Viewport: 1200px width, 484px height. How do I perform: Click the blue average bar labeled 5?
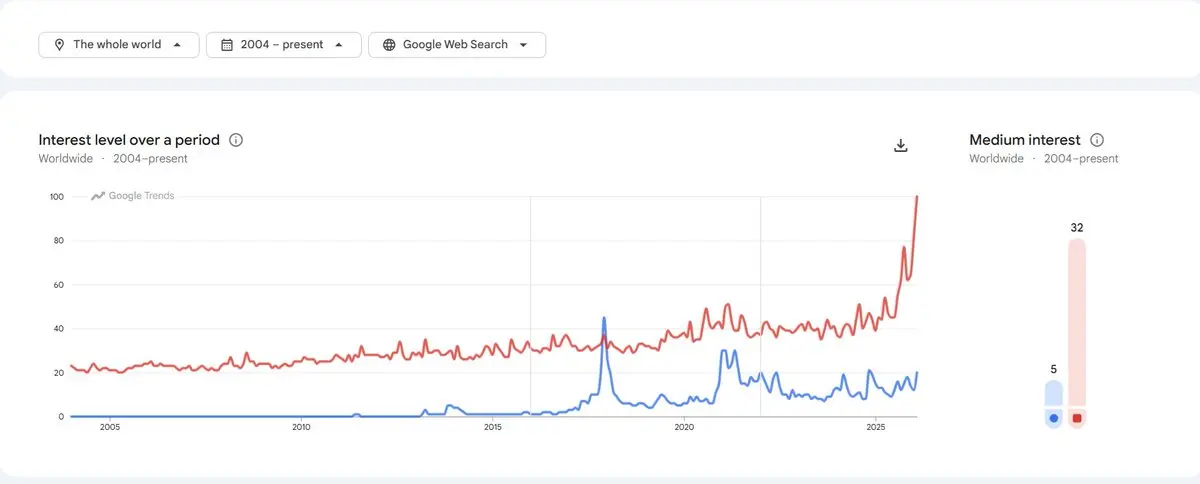(x=1054, y=393)
